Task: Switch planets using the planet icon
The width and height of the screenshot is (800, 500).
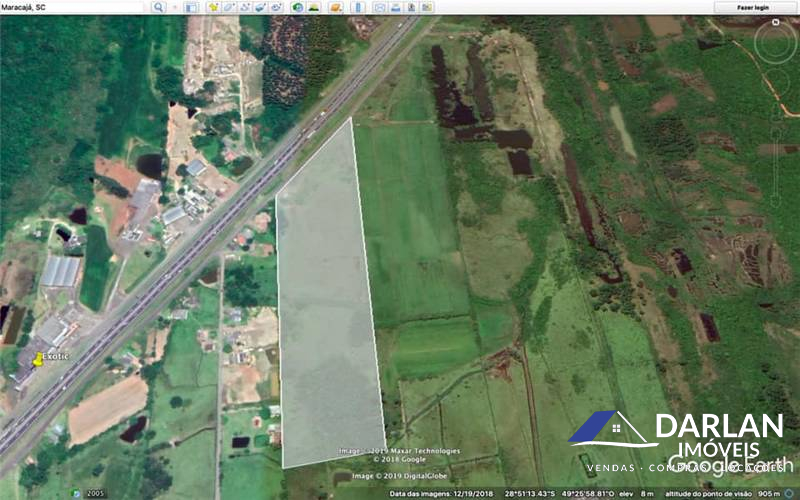Action: [x=336, y=7]
